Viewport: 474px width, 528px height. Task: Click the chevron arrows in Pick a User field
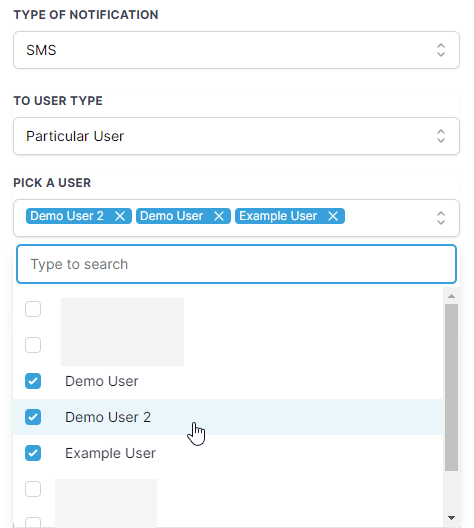point(441,218)
